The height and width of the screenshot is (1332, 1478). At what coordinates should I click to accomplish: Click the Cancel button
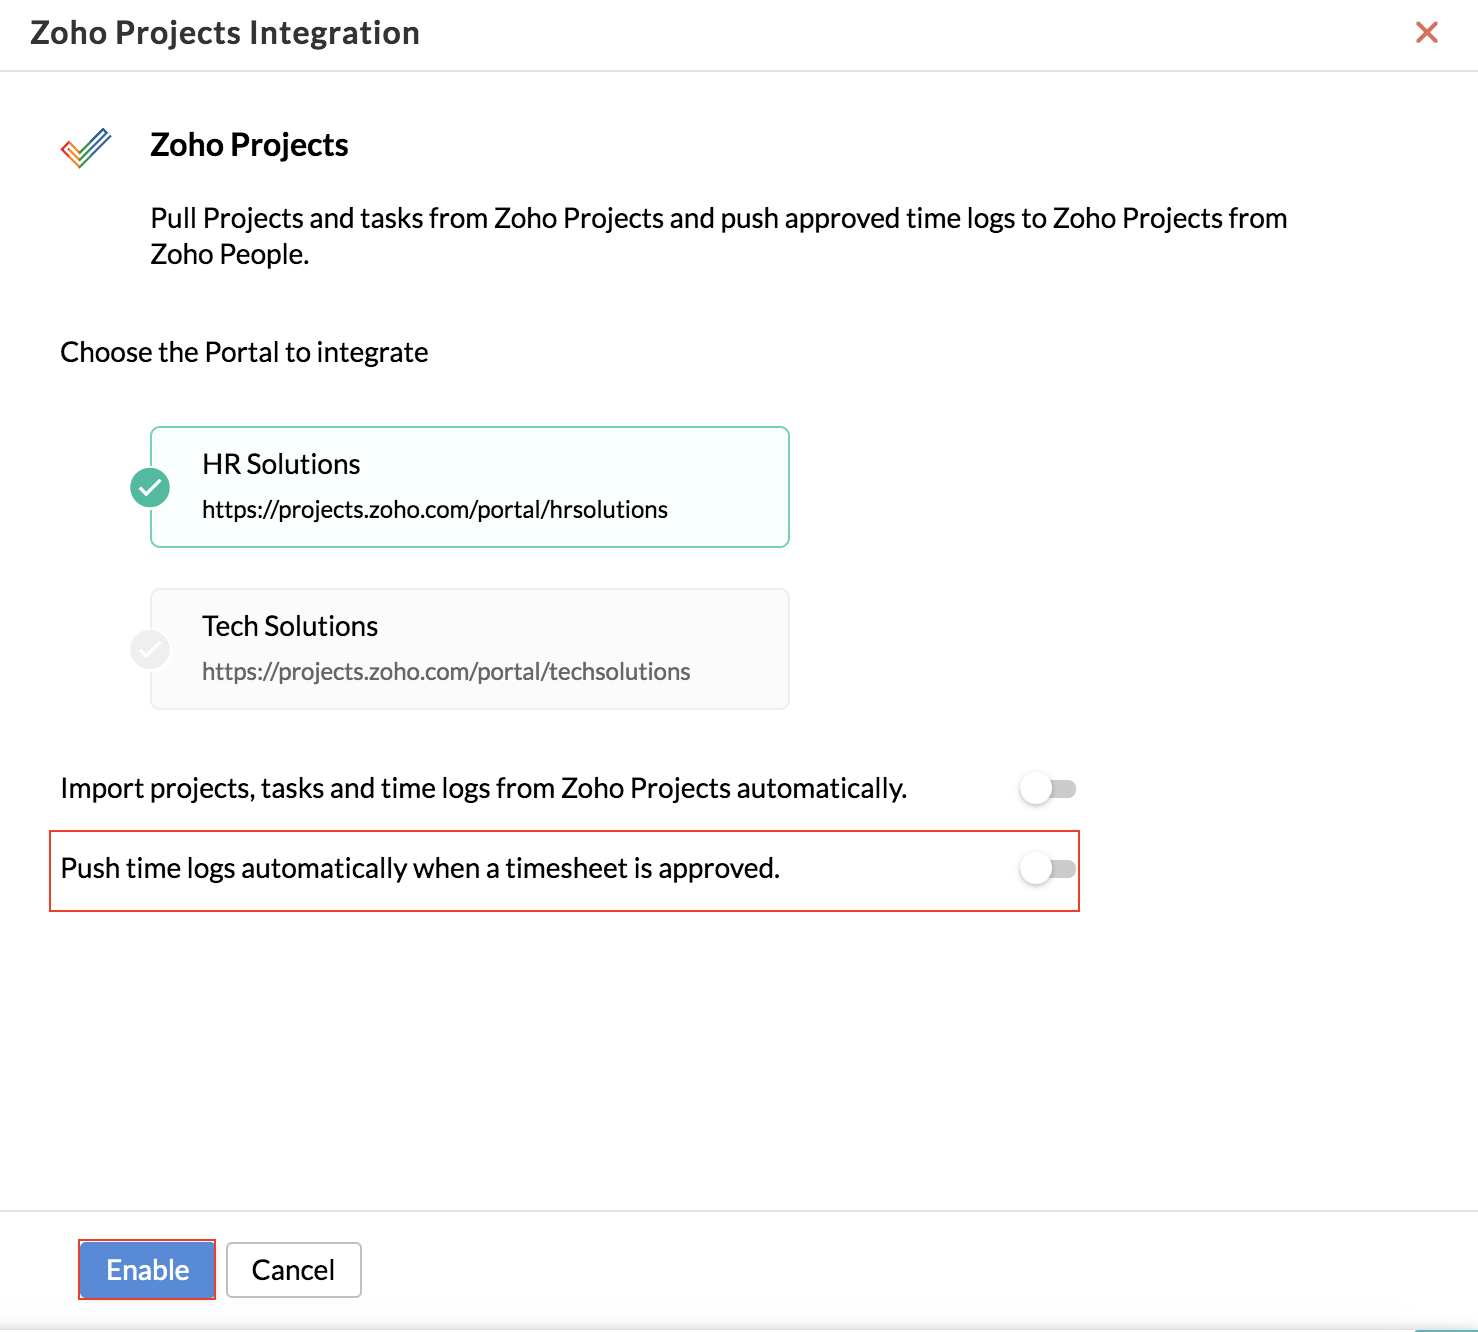(293, 1270)
